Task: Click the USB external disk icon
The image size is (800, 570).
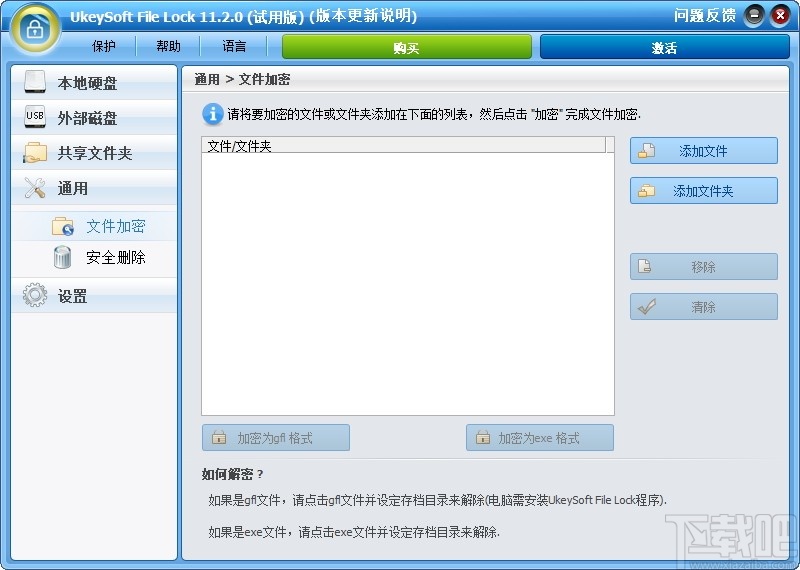Action: click(35, 117)
